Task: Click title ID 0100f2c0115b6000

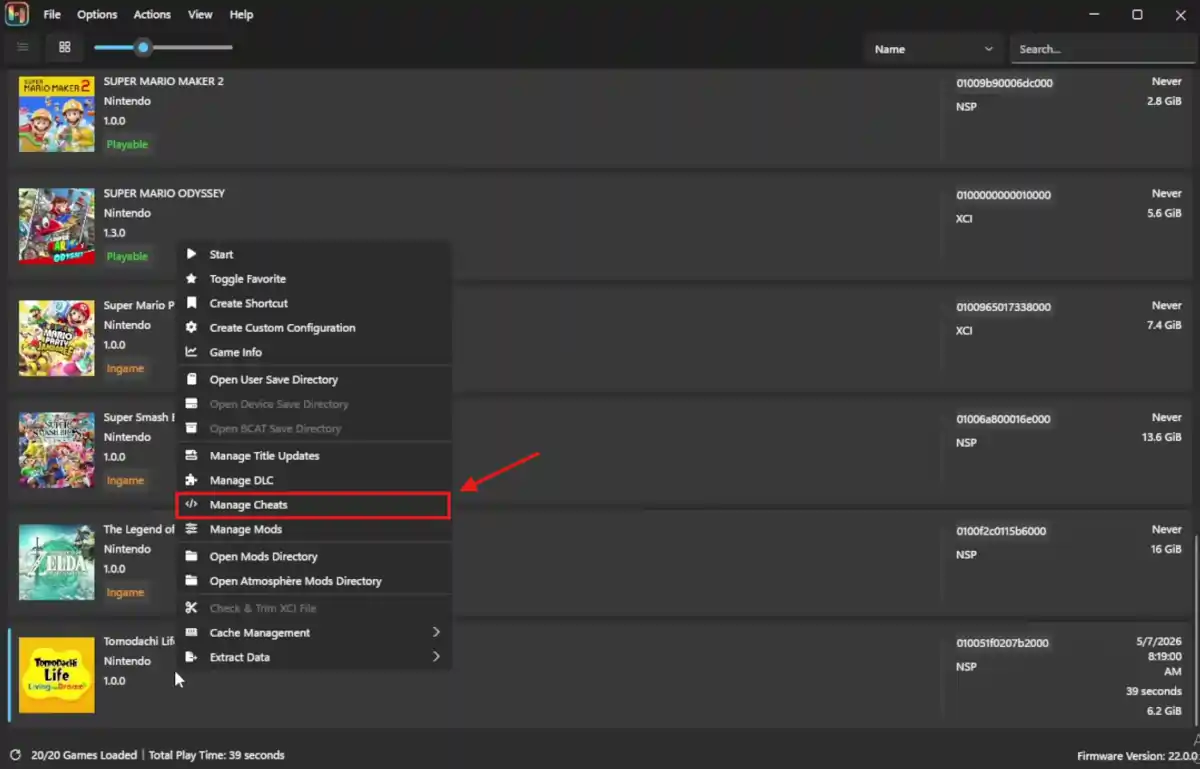Action: pos(1001,531)
